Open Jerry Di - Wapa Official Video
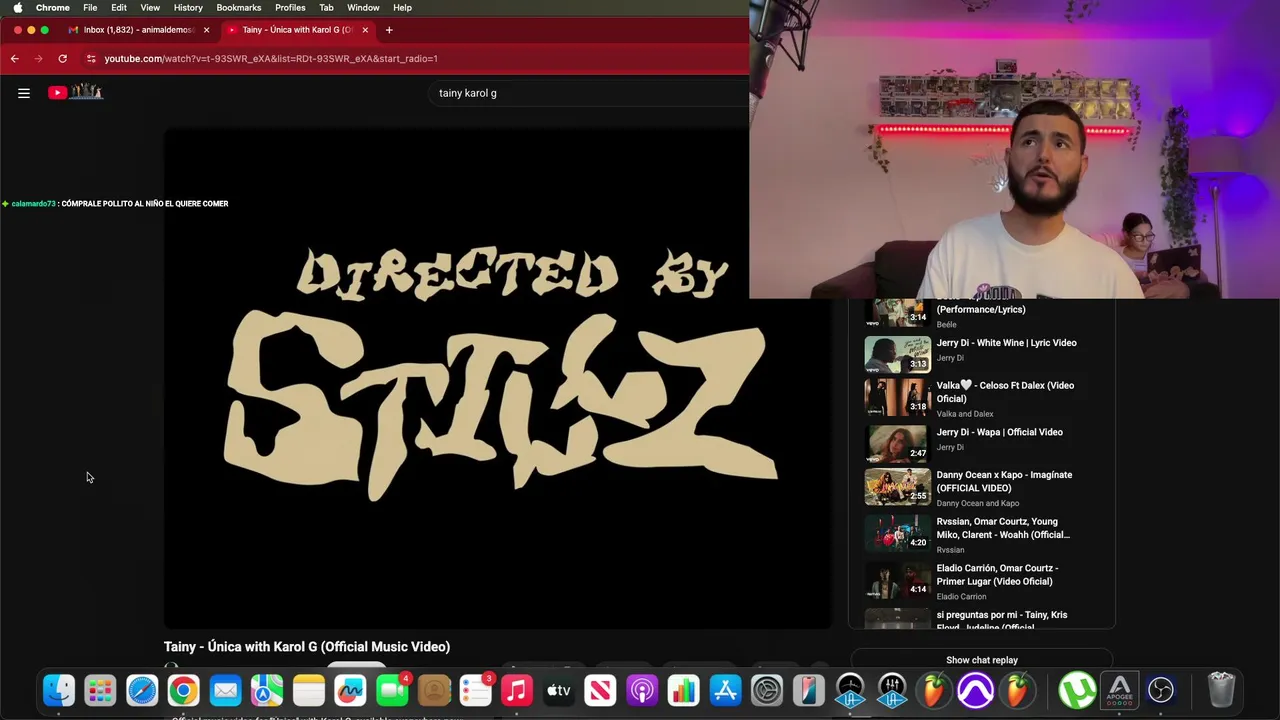Viewport: 1280px width, 720px height. [x=999, y=432]
